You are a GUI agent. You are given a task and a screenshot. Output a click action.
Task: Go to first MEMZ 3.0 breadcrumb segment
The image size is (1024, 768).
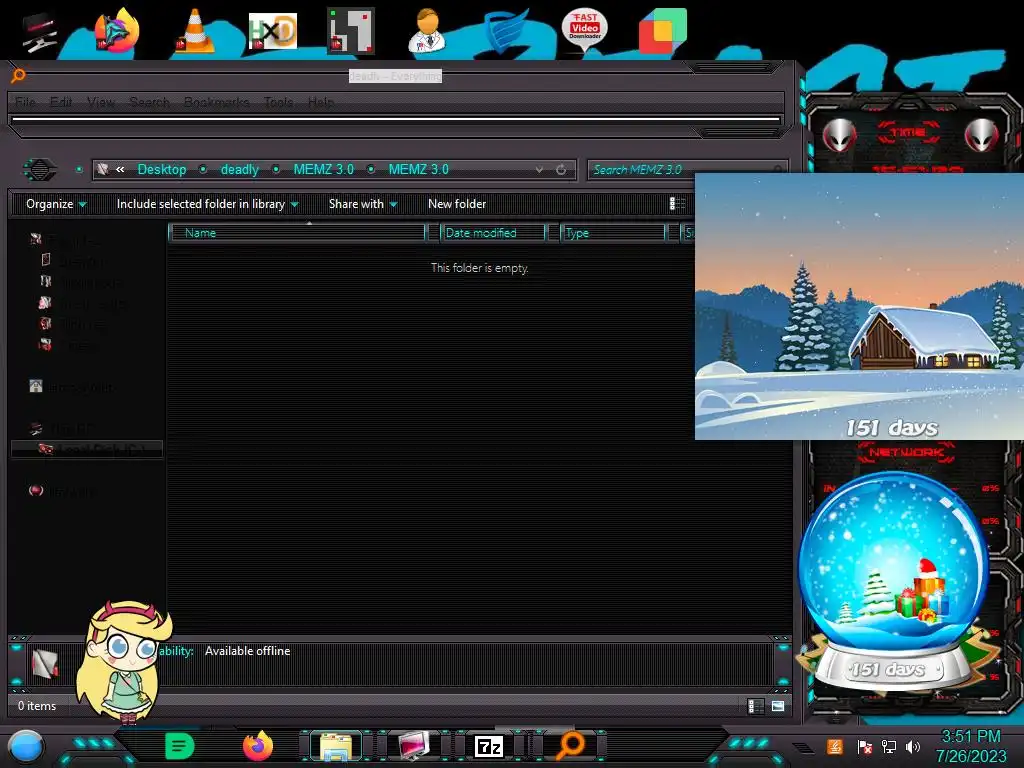pyautogui.click(x=323, y=169)
